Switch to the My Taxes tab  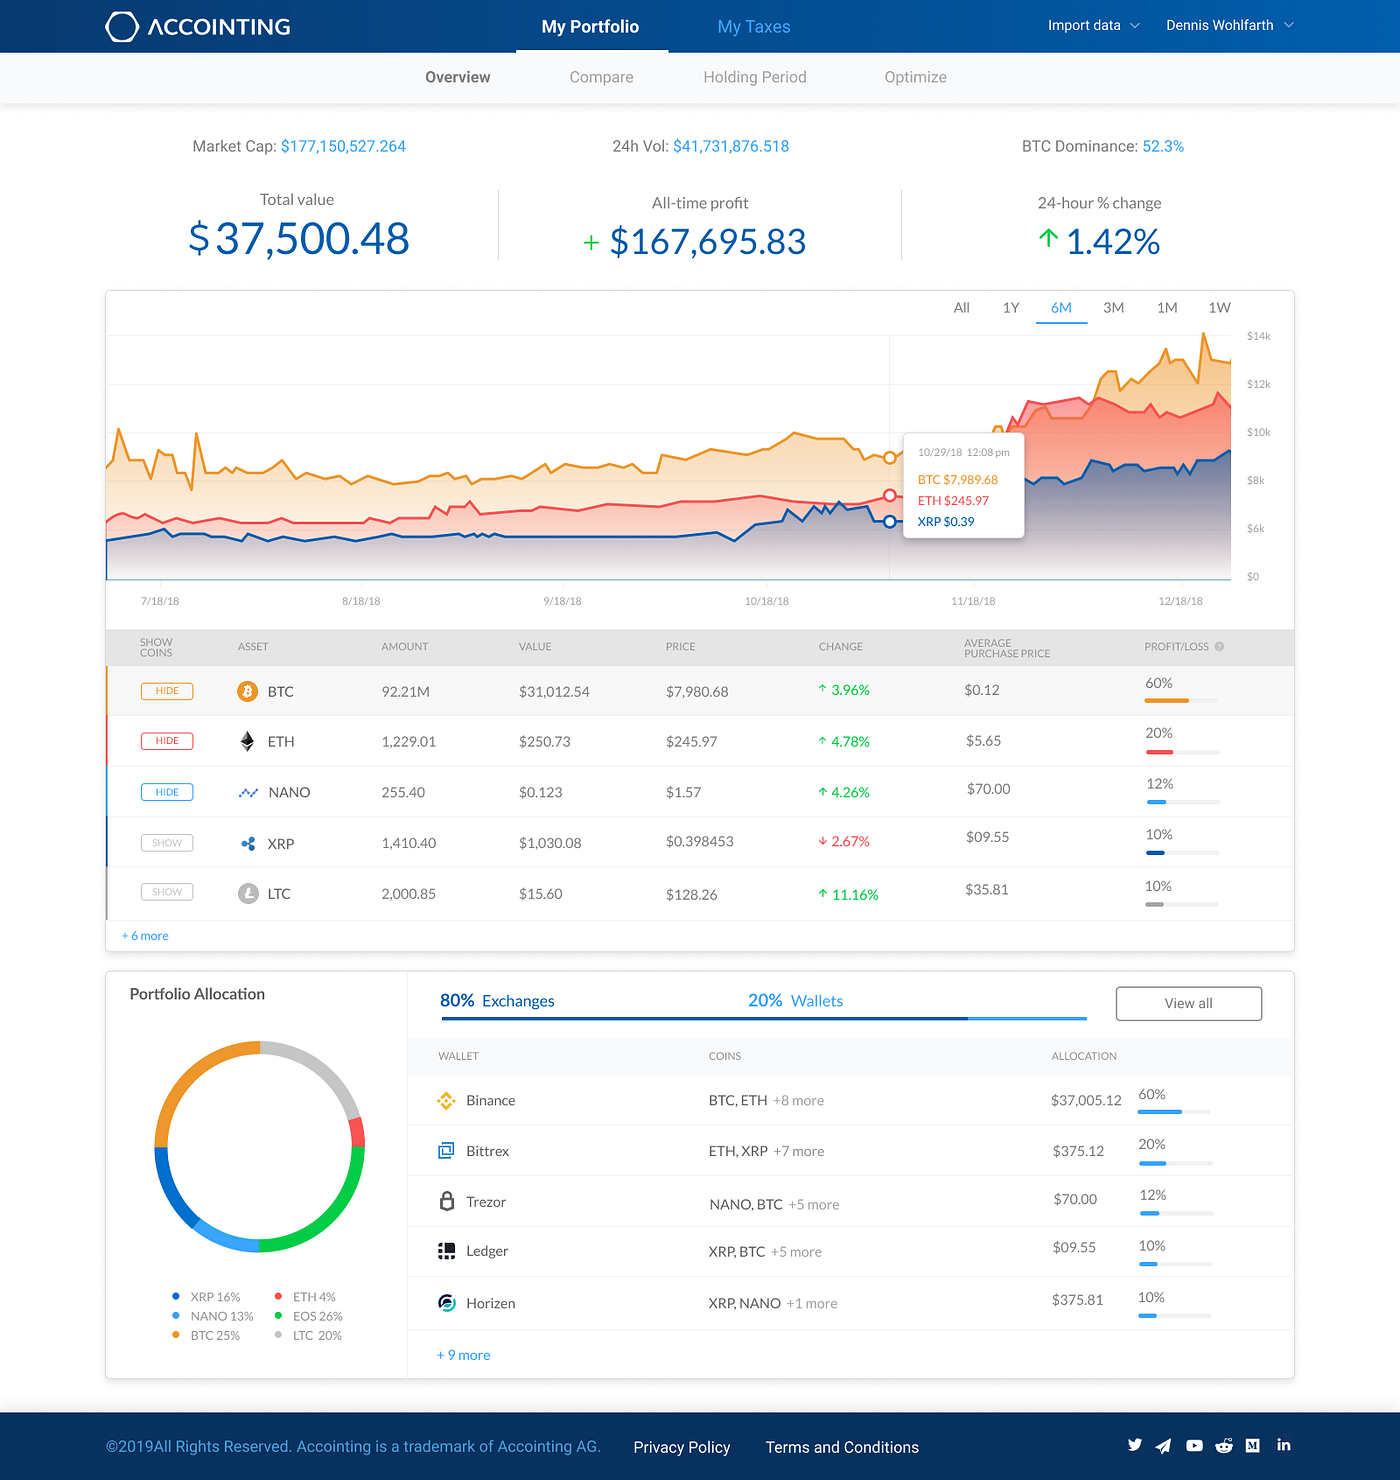click(753, 26)
